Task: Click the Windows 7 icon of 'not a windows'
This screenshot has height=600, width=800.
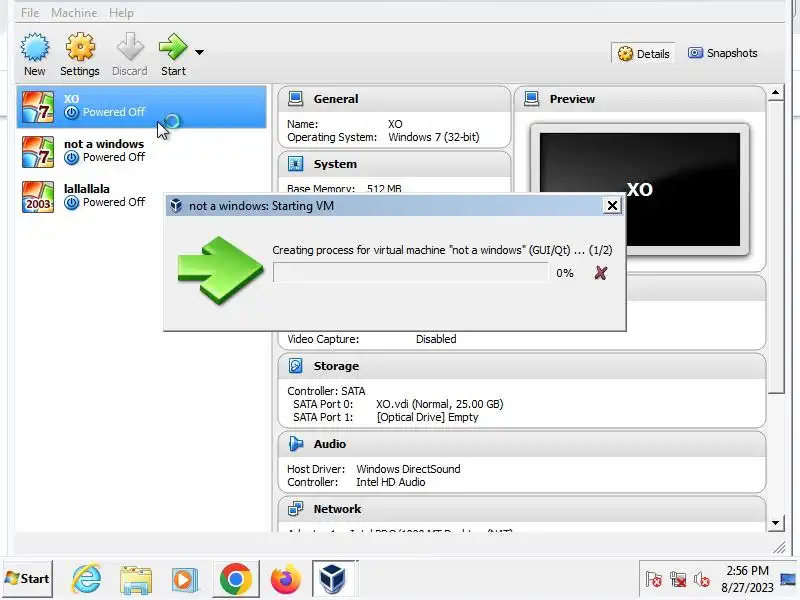Action: [38, 152]
